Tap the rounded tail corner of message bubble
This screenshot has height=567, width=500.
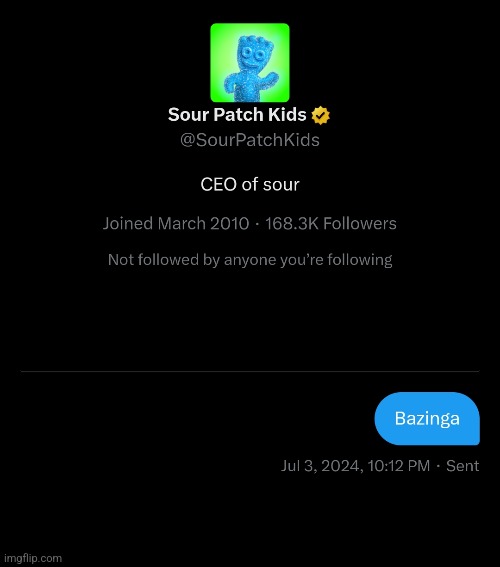(x=475, y=440)
